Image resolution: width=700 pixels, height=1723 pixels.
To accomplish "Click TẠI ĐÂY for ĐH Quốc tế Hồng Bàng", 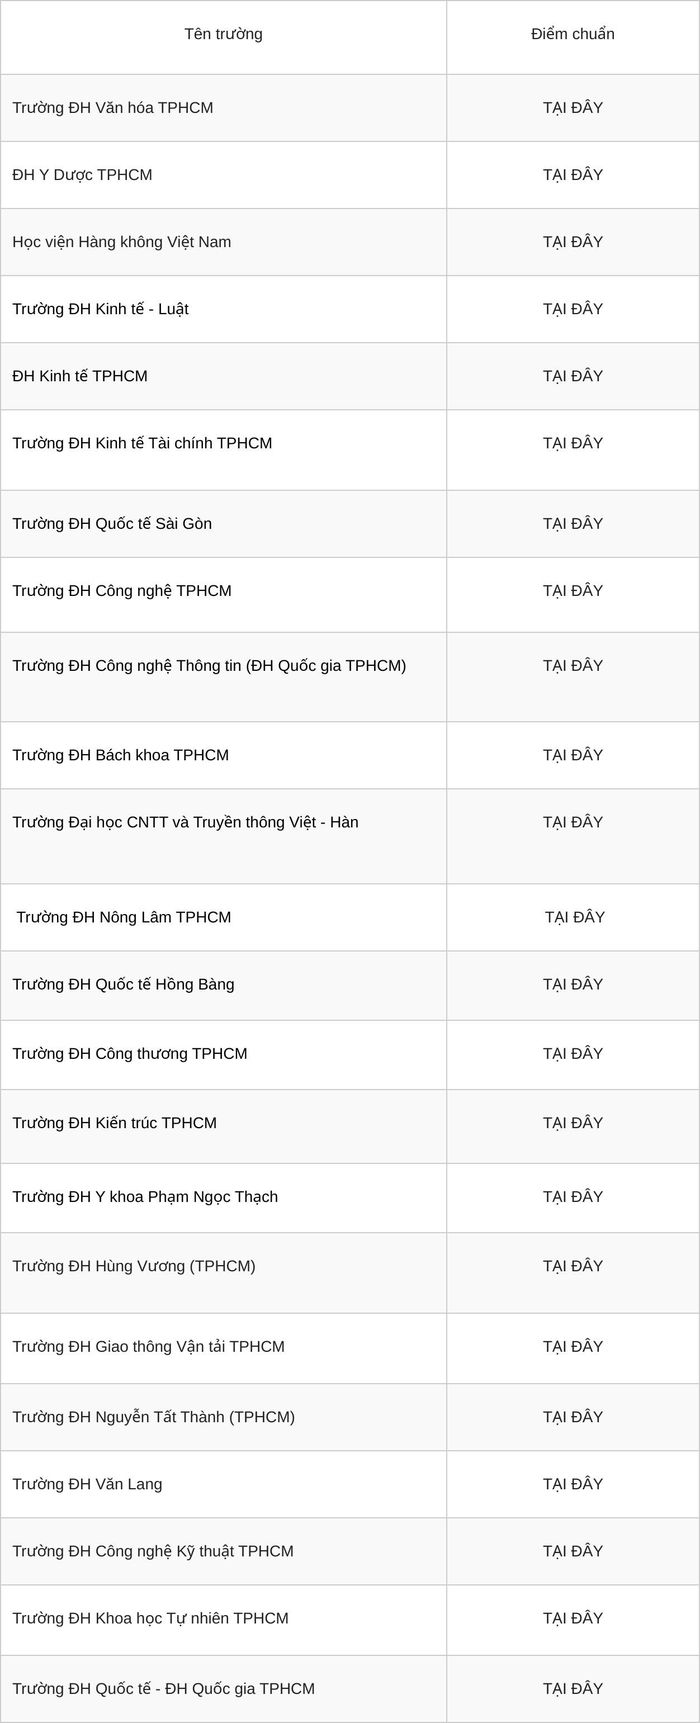I will (x=573, y=984).
